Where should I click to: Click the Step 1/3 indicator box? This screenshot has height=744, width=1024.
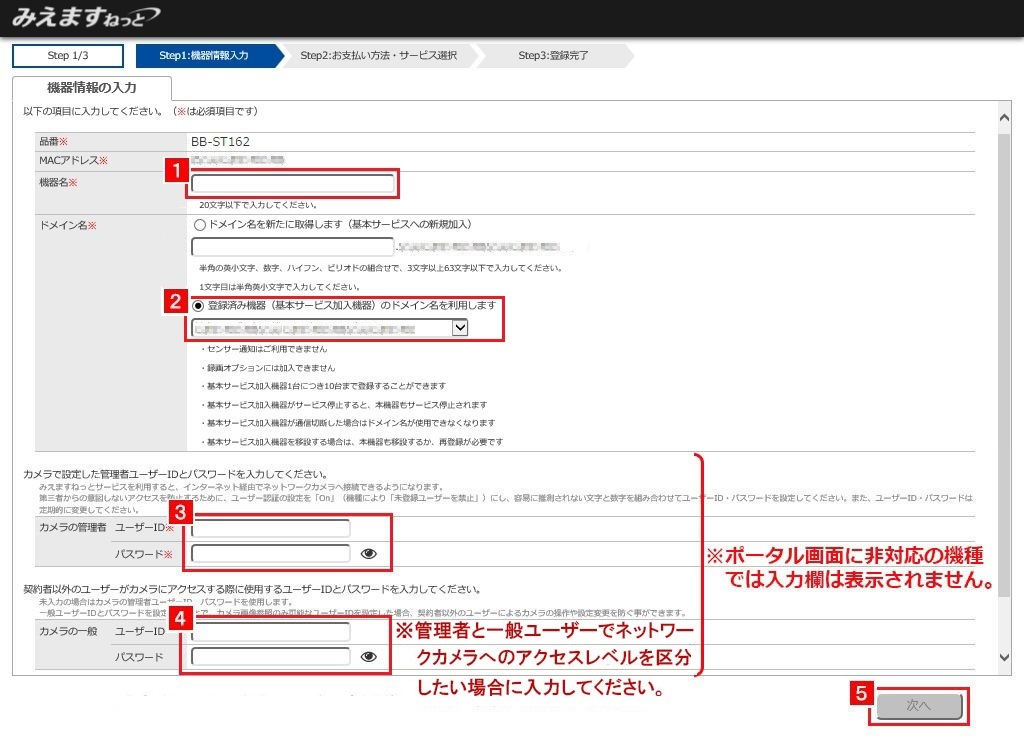tap(67, 56)
